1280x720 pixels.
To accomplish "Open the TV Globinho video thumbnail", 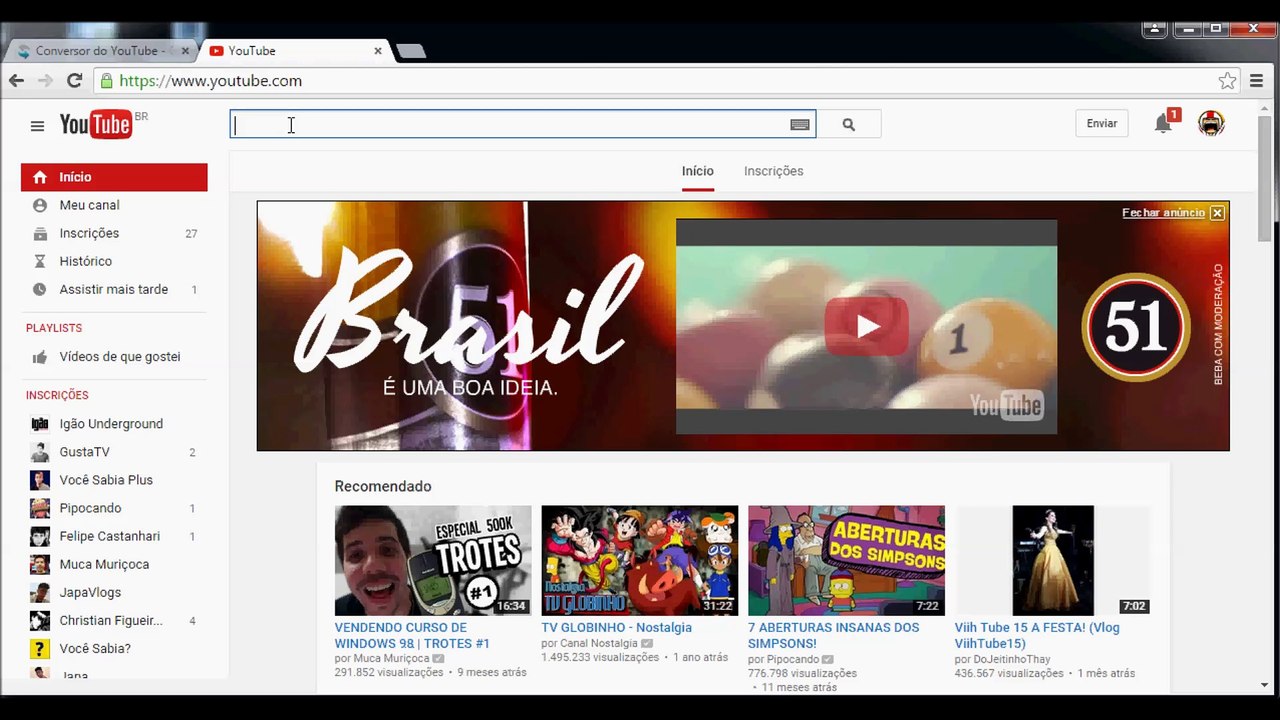I will click(640, 560).
